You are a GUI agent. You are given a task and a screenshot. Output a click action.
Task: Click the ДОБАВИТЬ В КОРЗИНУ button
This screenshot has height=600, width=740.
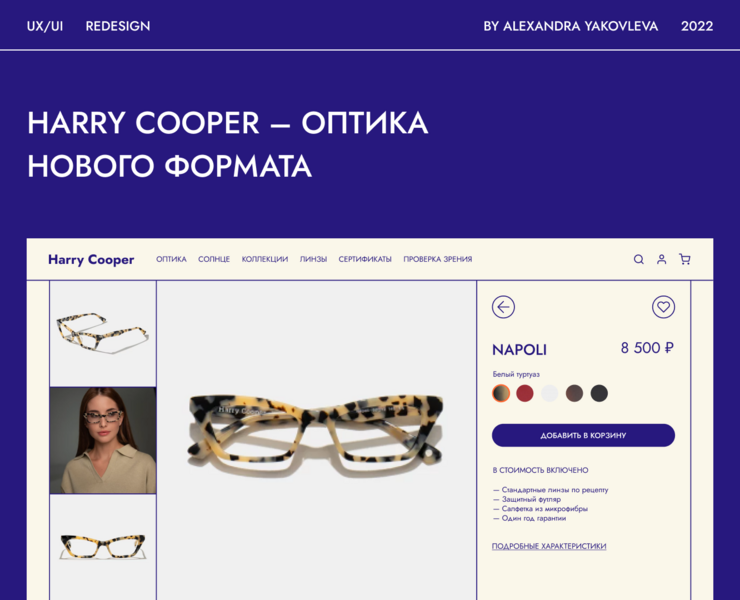[x=583, y=435]
